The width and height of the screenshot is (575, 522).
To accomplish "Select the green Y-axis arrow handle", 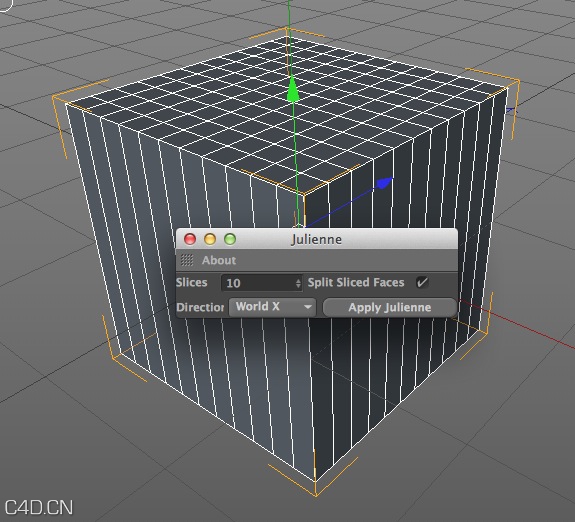I will click(292, 89).
